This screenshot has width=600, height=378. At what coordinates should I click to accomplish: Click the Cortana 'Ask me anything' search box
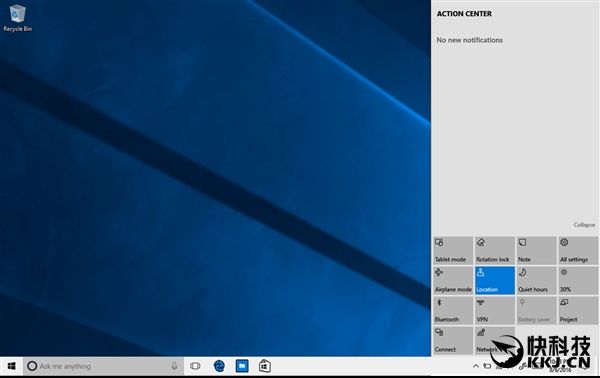pyautogui.click(x=103, y=366)
